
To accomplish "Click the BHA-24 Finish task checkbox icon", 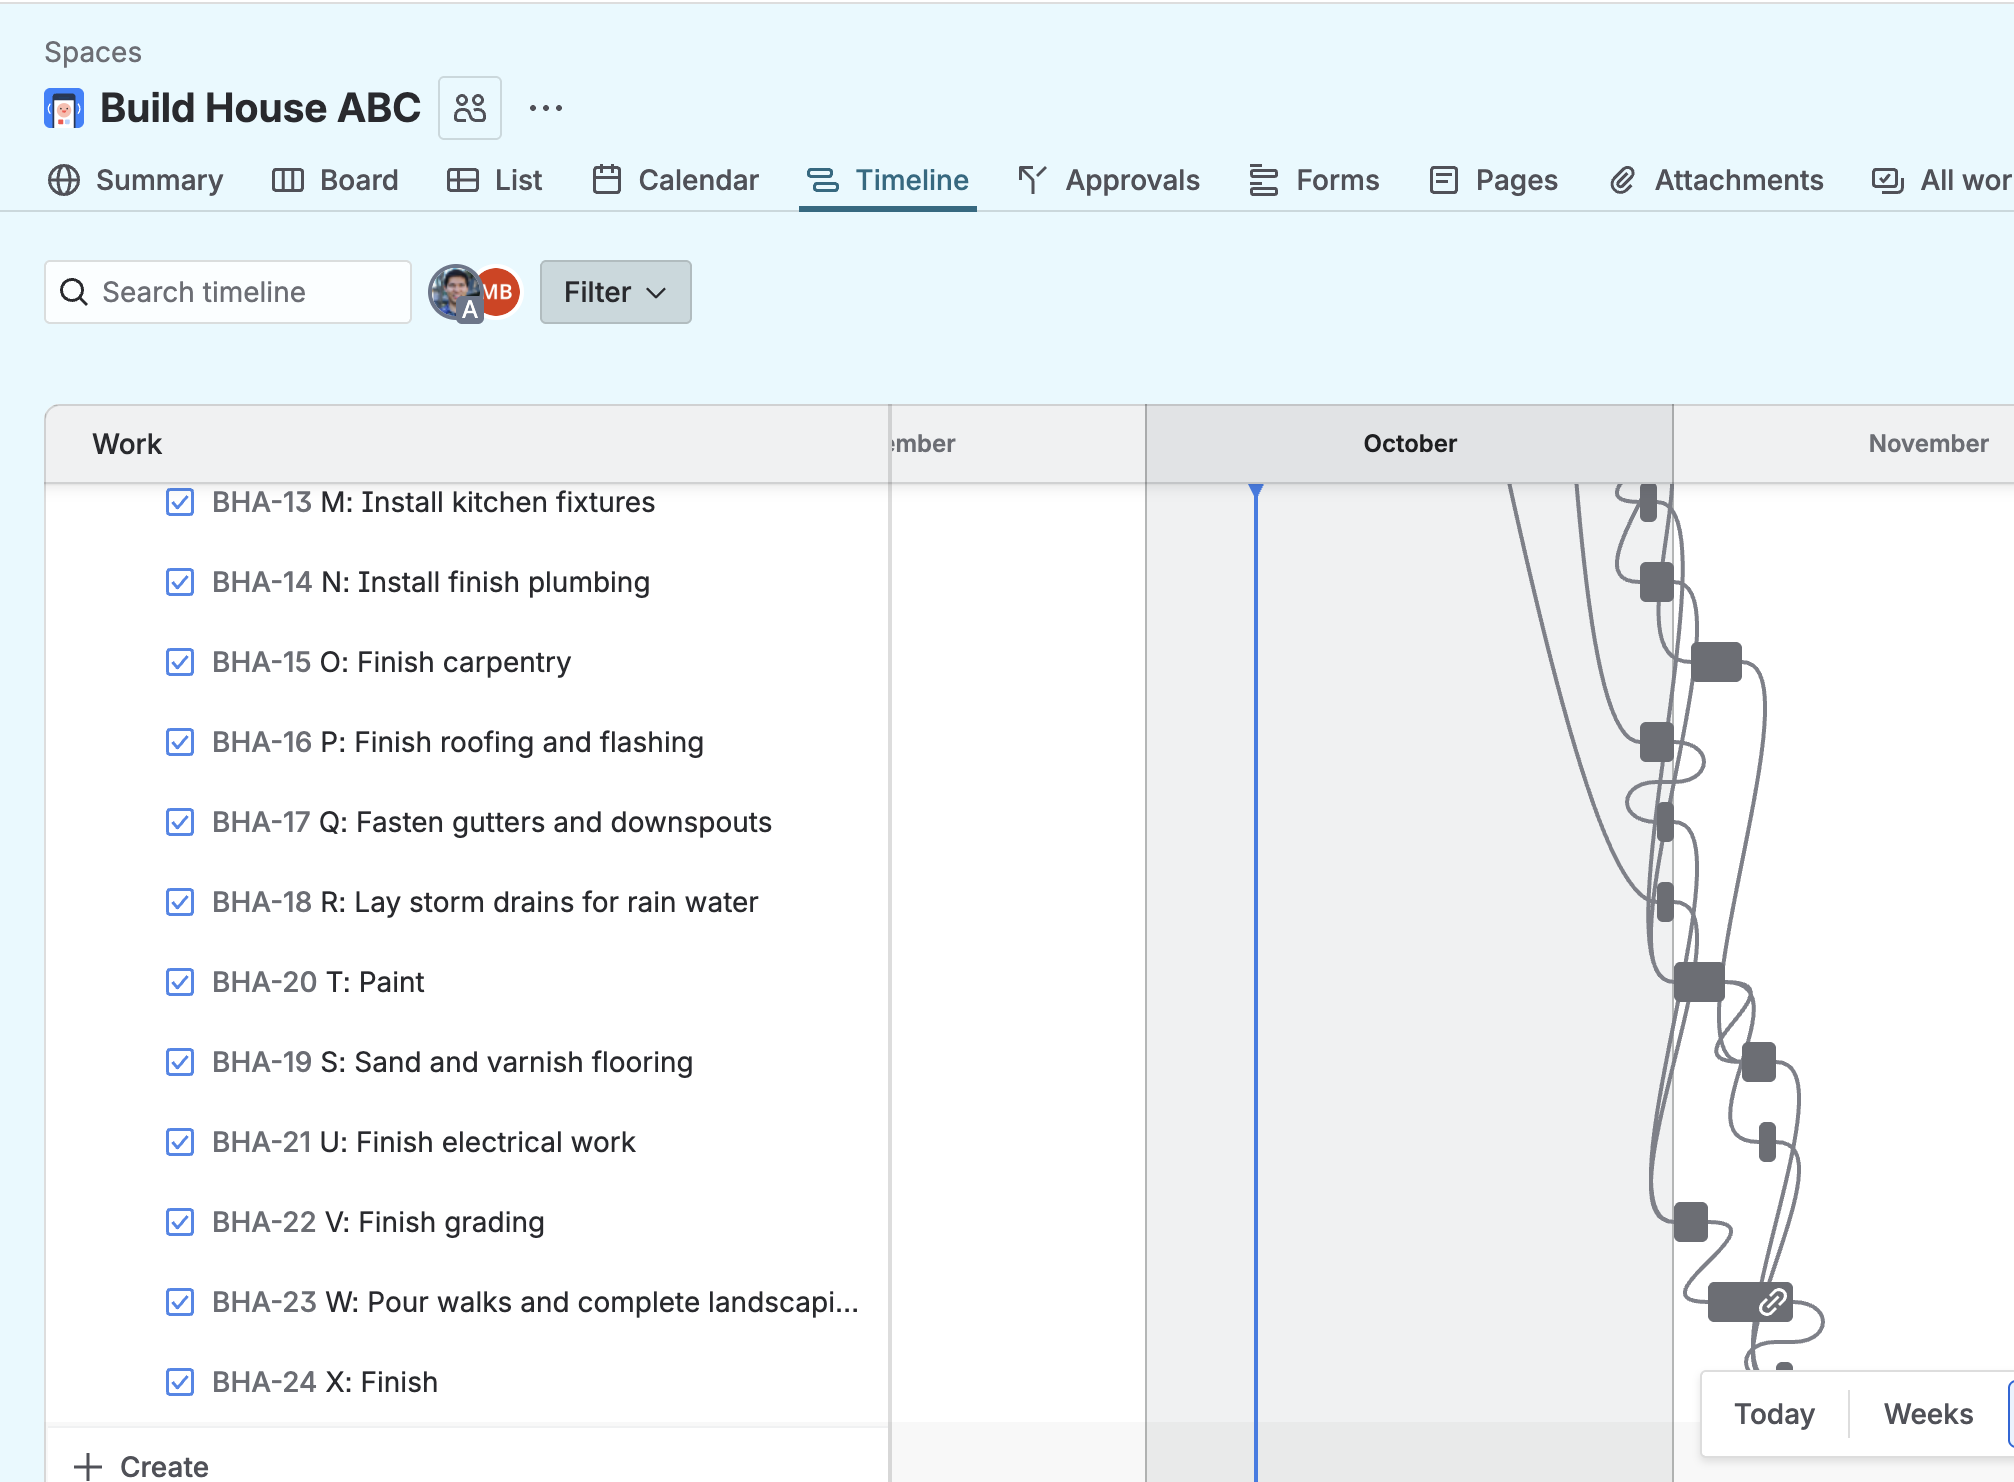I will 180,1382.
